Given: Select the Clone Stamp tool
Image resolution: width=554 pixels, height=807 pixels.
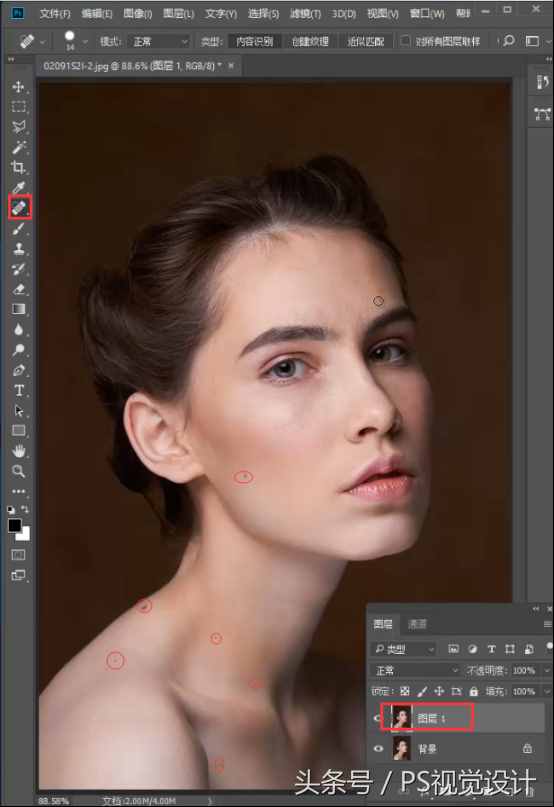Looking at the screenshot, I should point(19,249).
